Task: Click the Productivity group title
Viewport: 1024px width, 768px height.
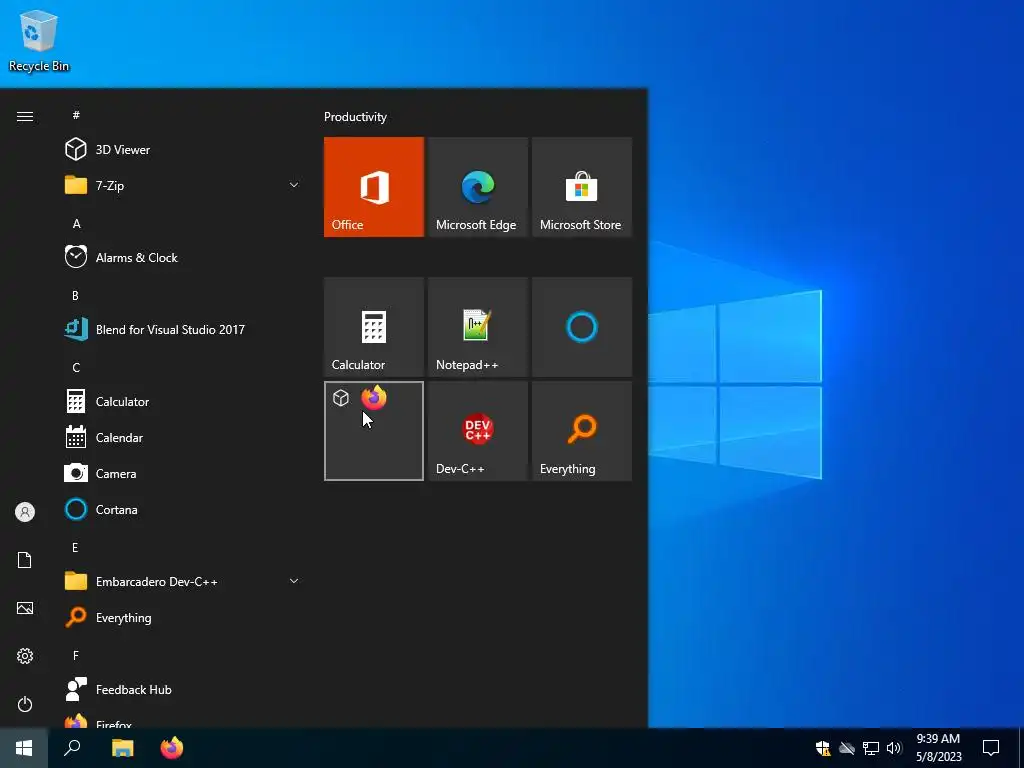Action: [x=355, y=117]
